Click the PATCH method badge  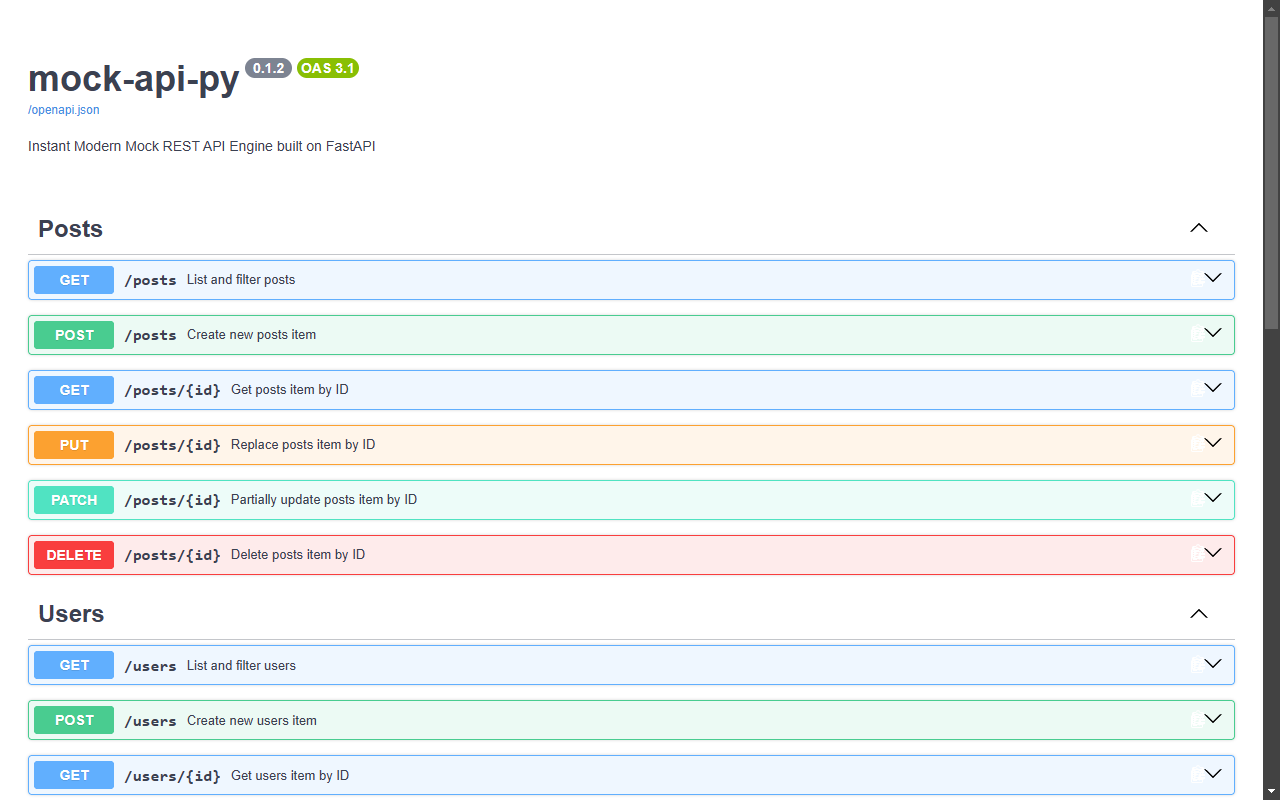point(74,500)
